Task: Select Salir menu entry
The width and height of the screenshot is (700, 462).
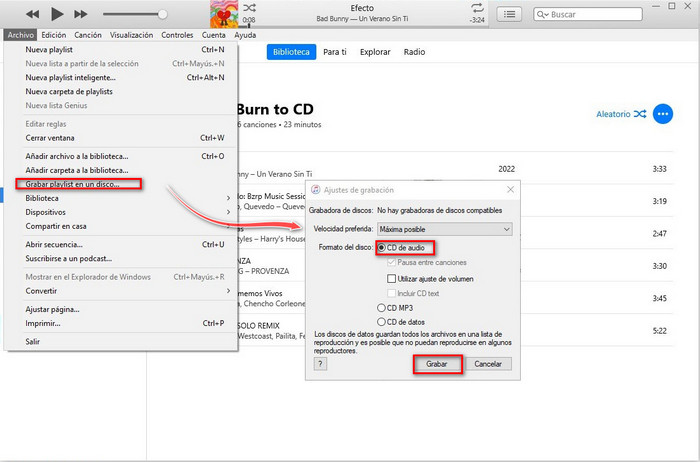Action: (x=121, y=341)
